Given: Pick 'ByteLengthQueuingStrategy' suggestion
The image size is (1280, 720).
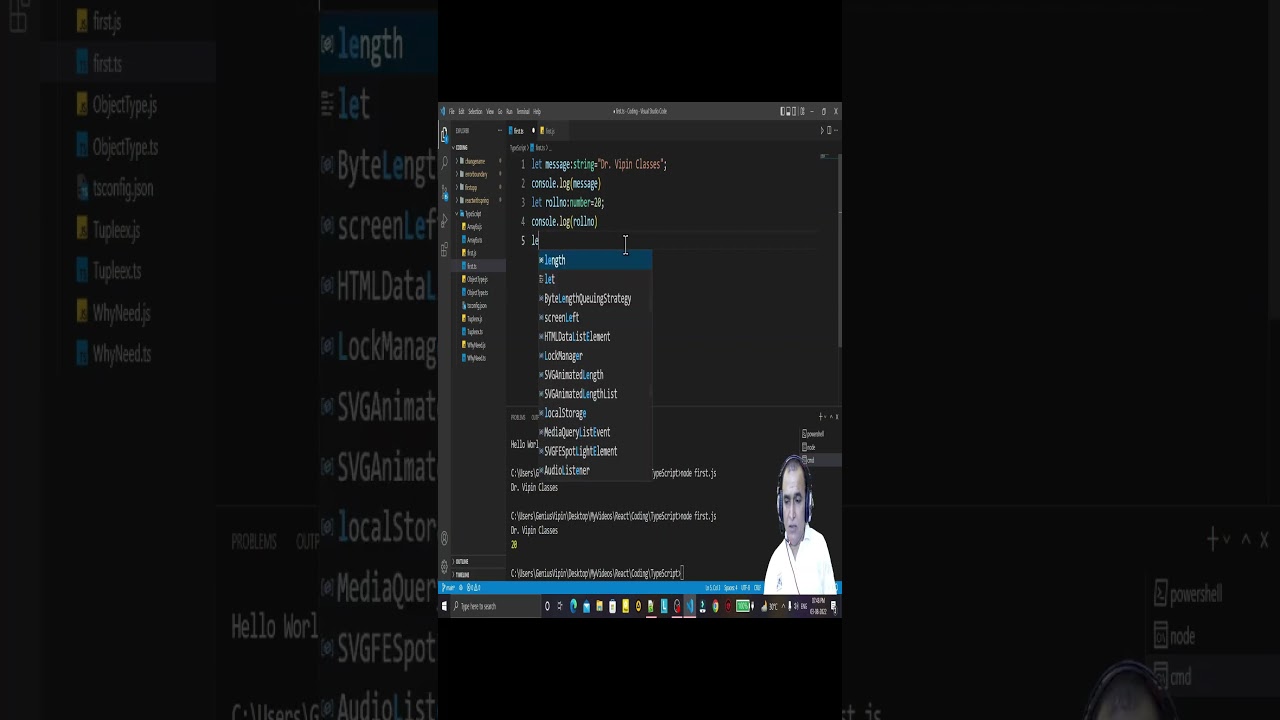Looking at the screenshot, I should [x=595, y=298].
